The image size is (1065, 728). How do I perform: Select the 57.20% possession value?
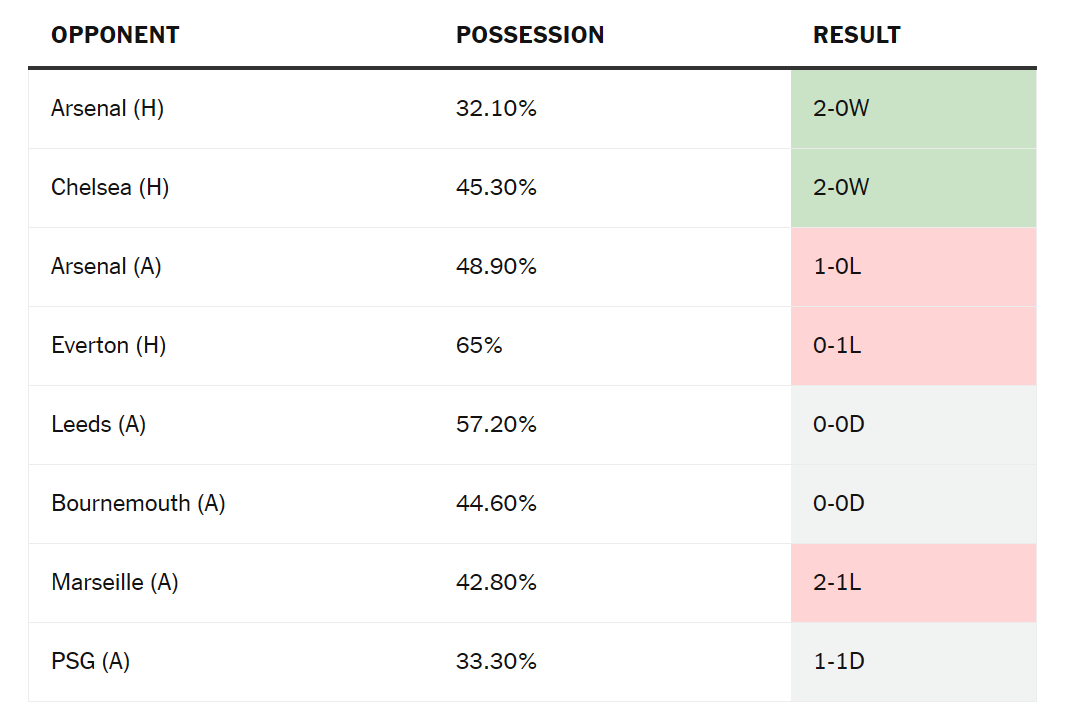(496, 424)
